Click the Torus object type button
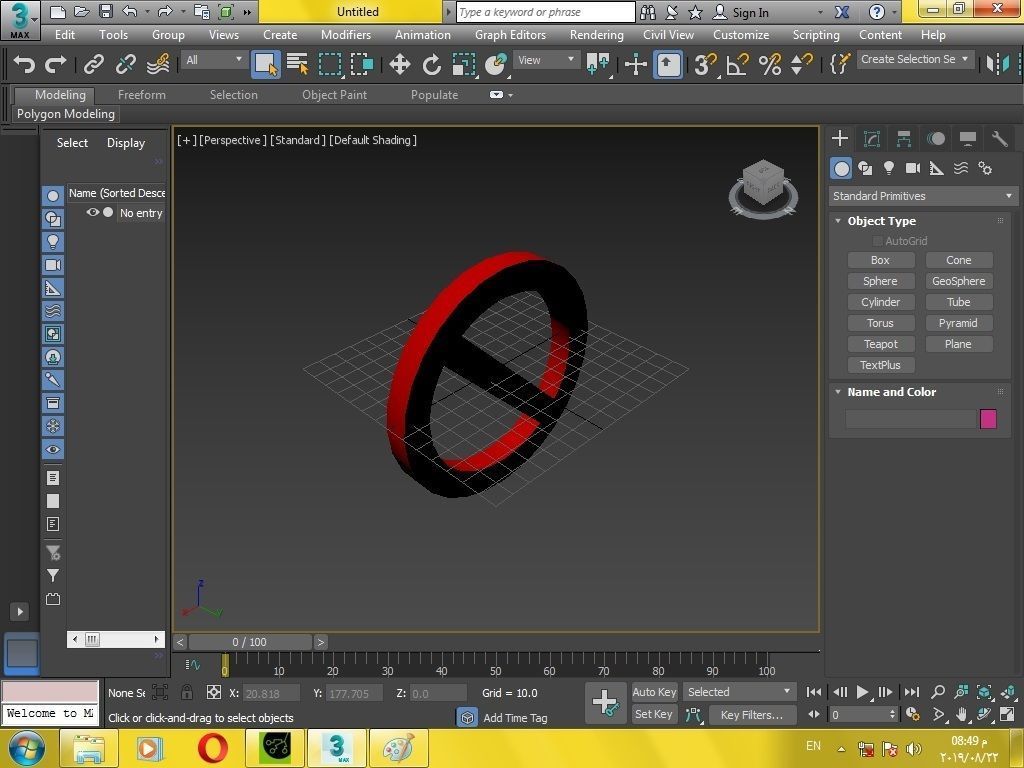 880,323
